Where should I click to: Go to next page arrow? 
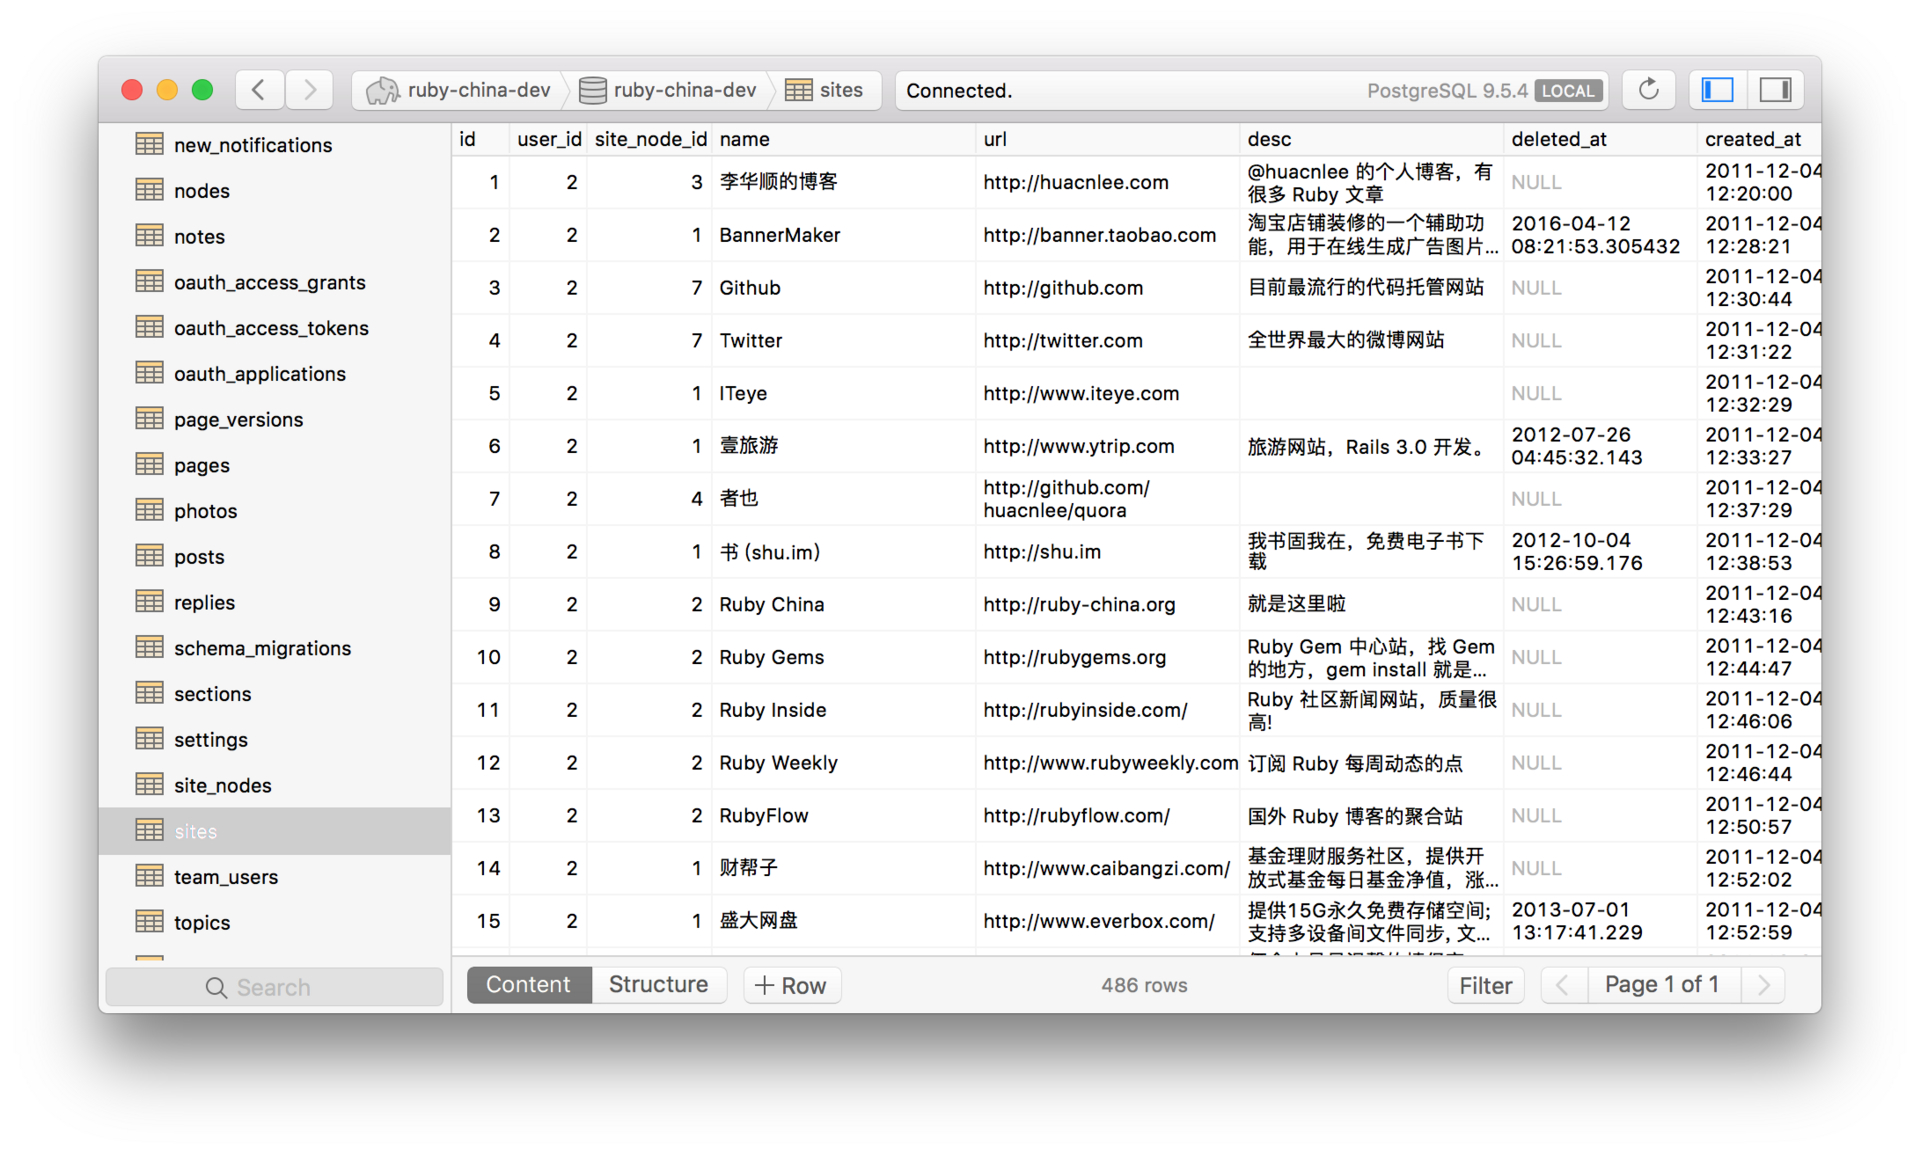[1764, 985]
